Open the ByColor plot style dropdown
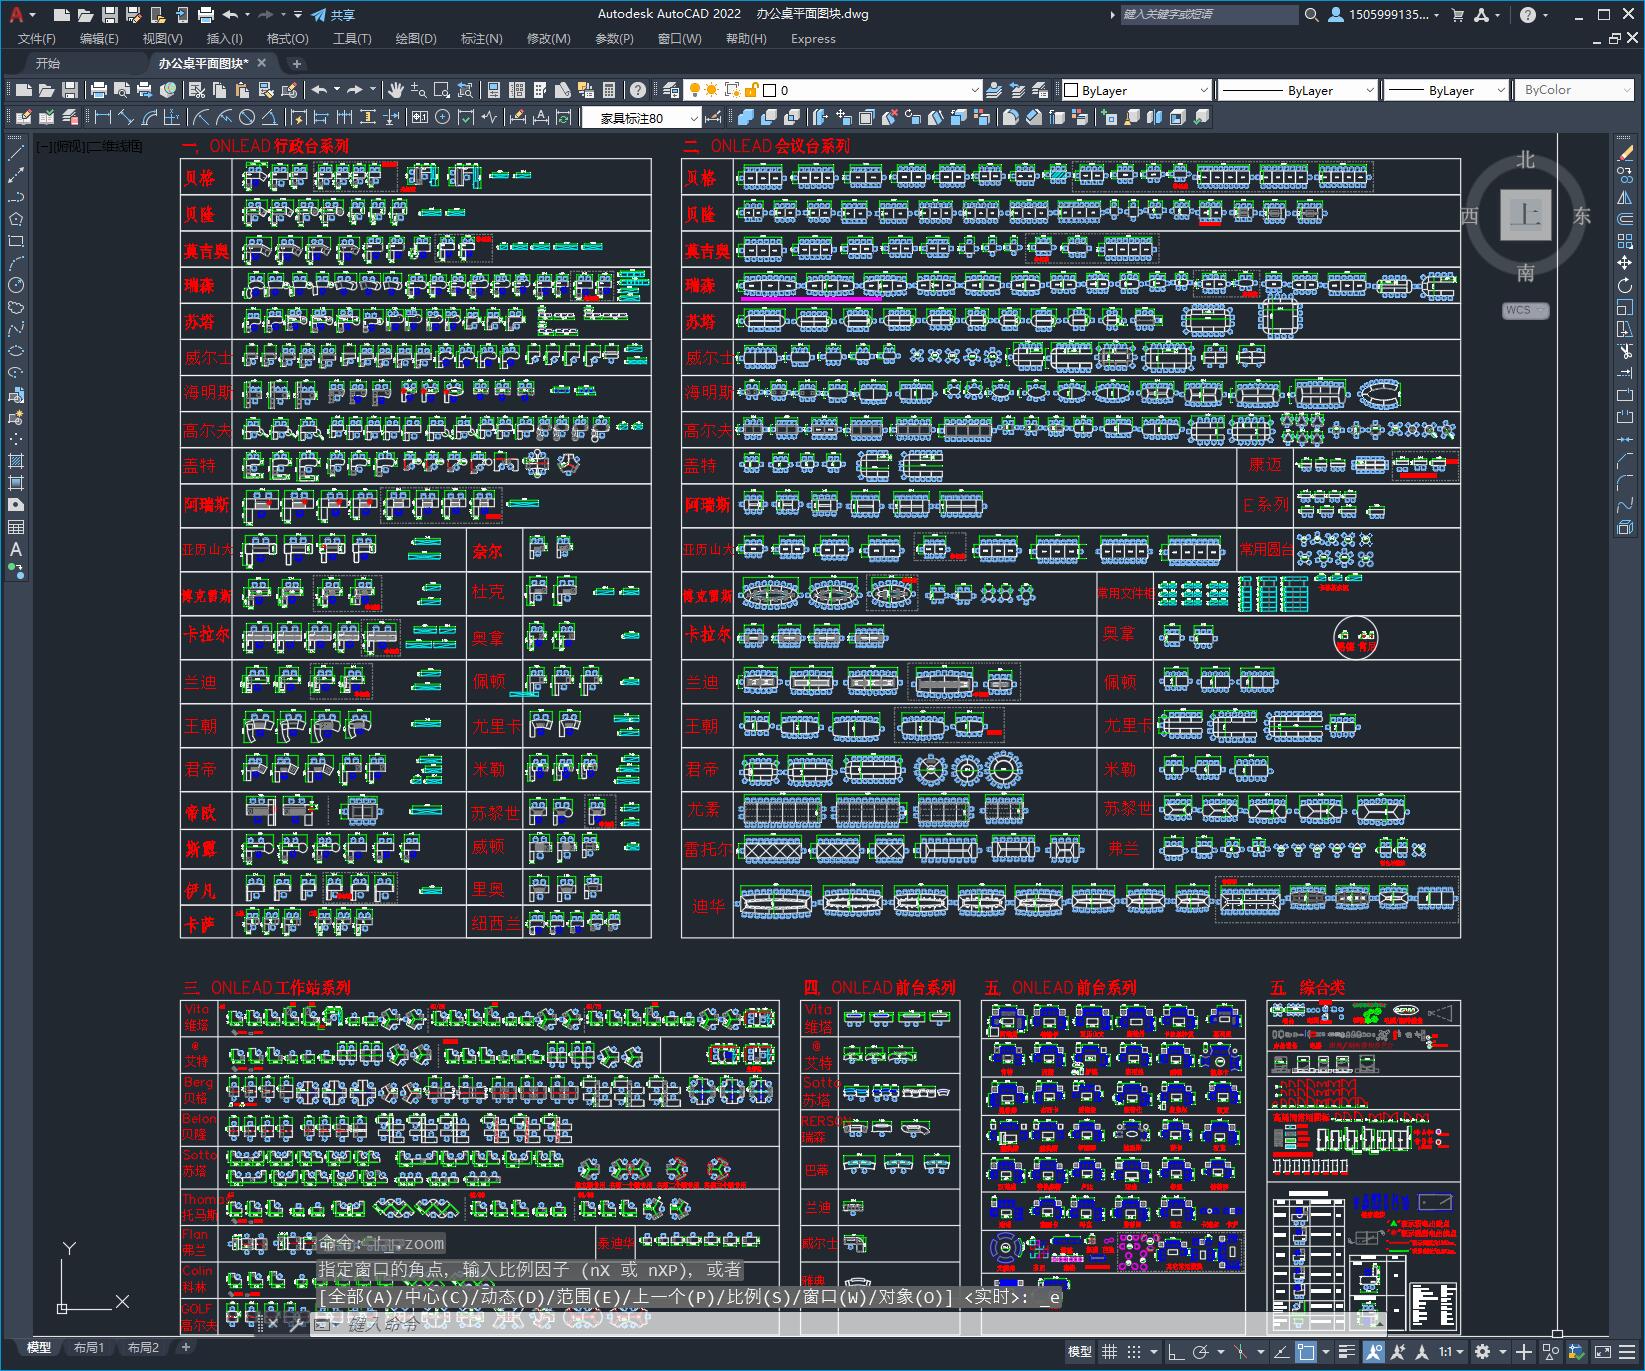This screenshot has width=1645, height=1371. (x=1575, y=90)
